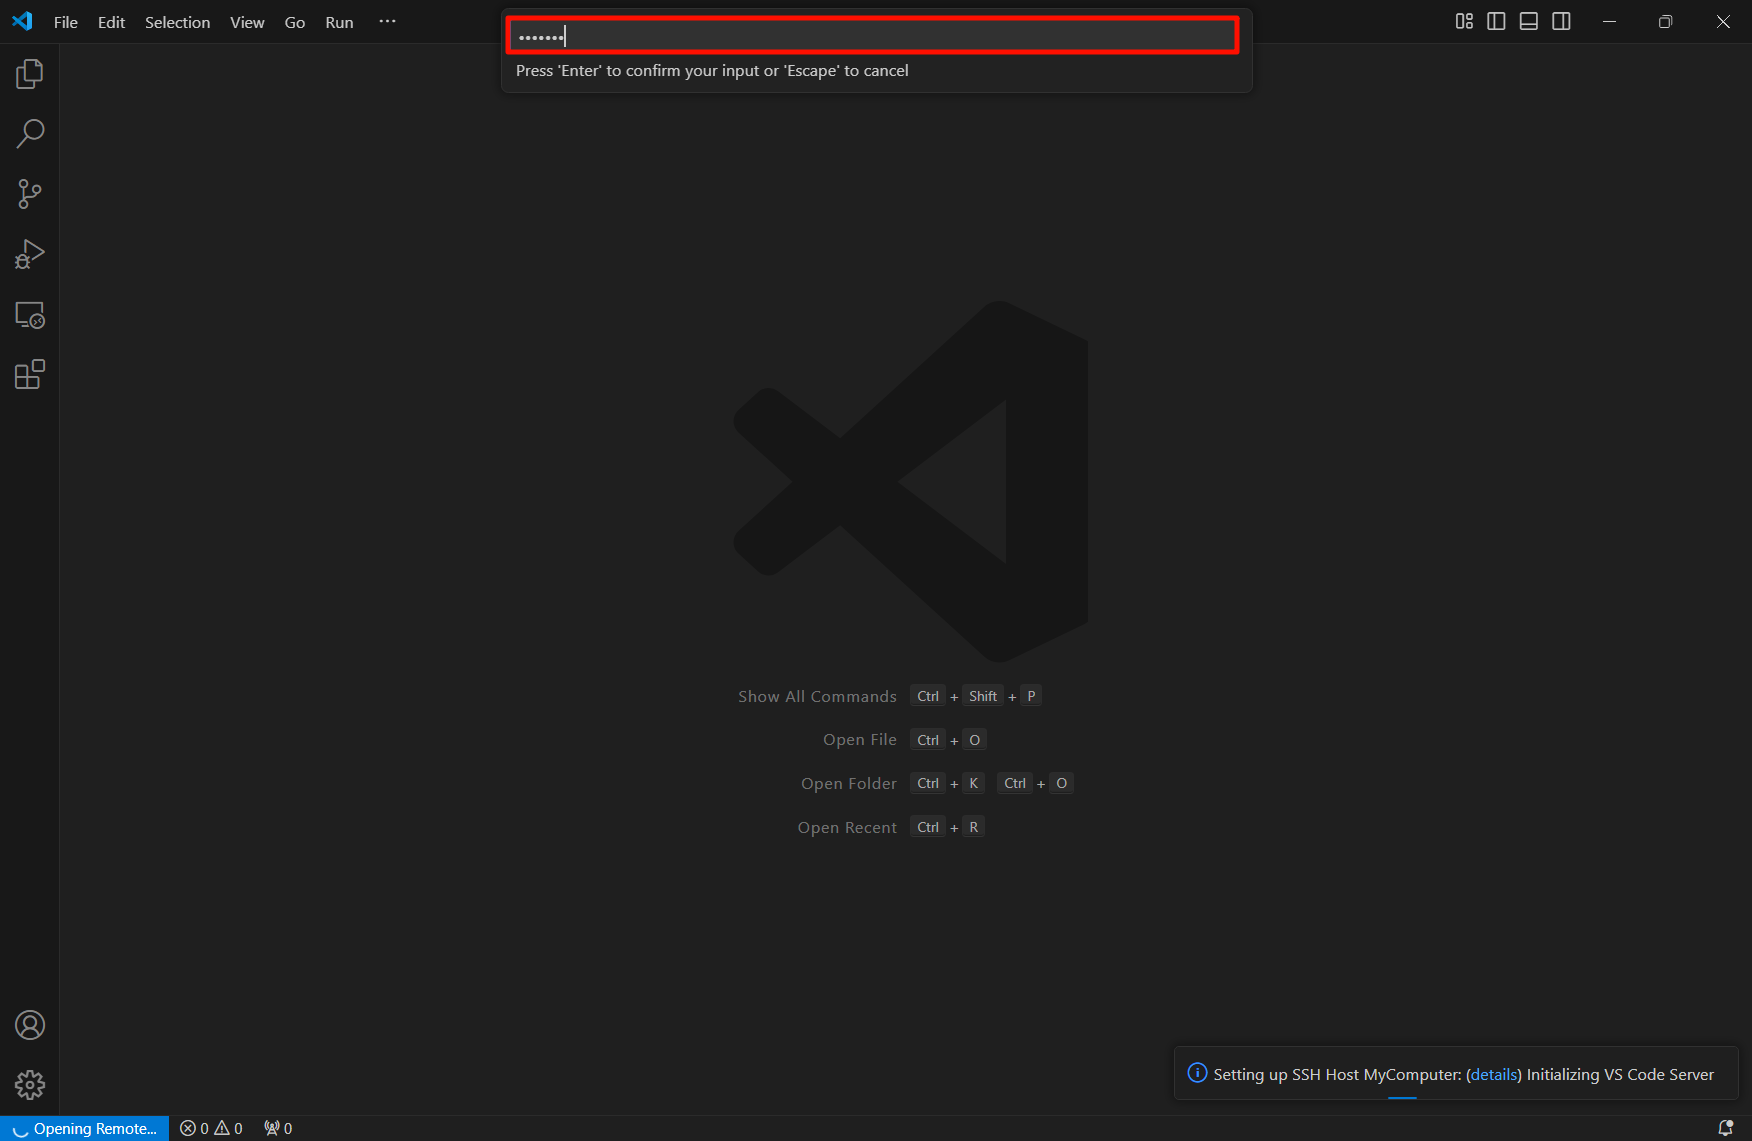
Task: Toggle the primary side bar visibility
Action: pyautogui.click(x=1496, y=22)
